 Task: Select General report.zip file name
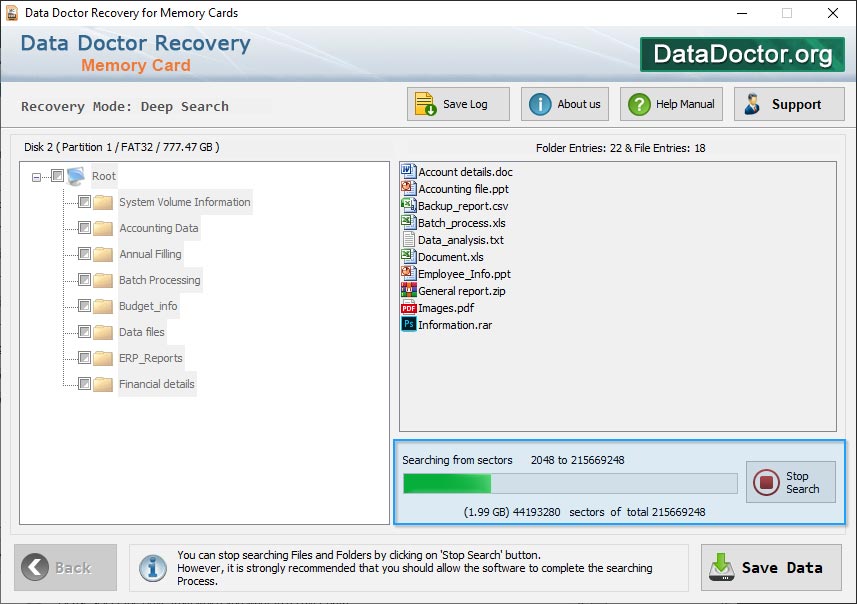[462, 291]
